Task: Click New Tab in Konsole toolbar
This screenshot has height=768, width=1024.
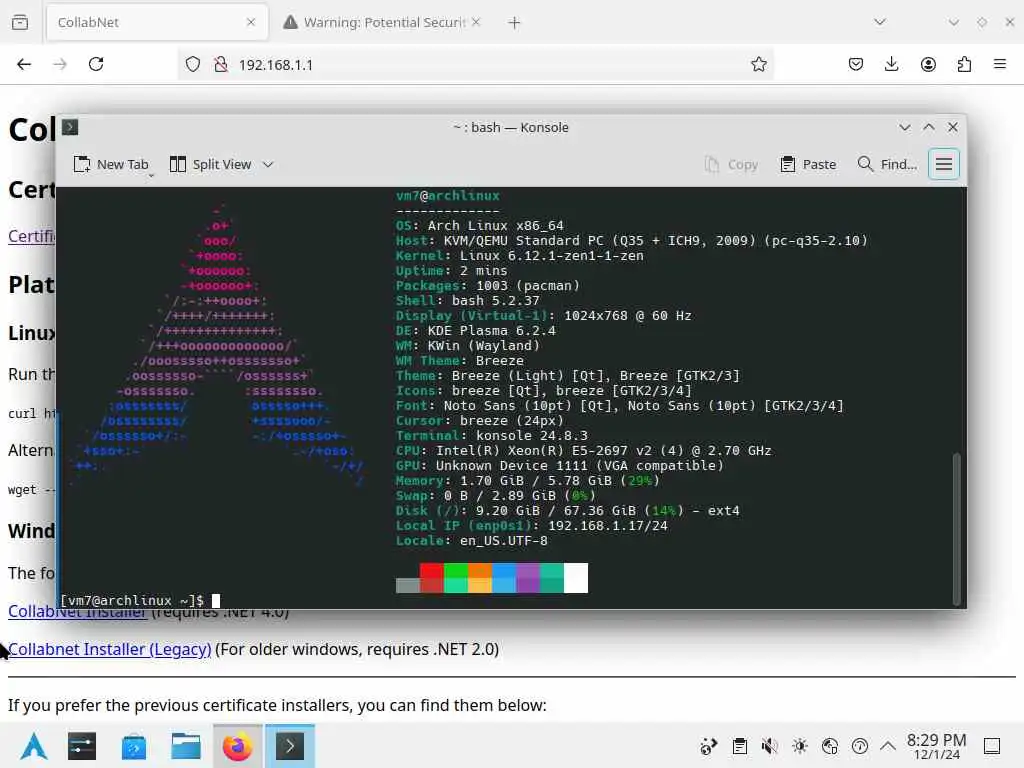Action: click(111, 165)
